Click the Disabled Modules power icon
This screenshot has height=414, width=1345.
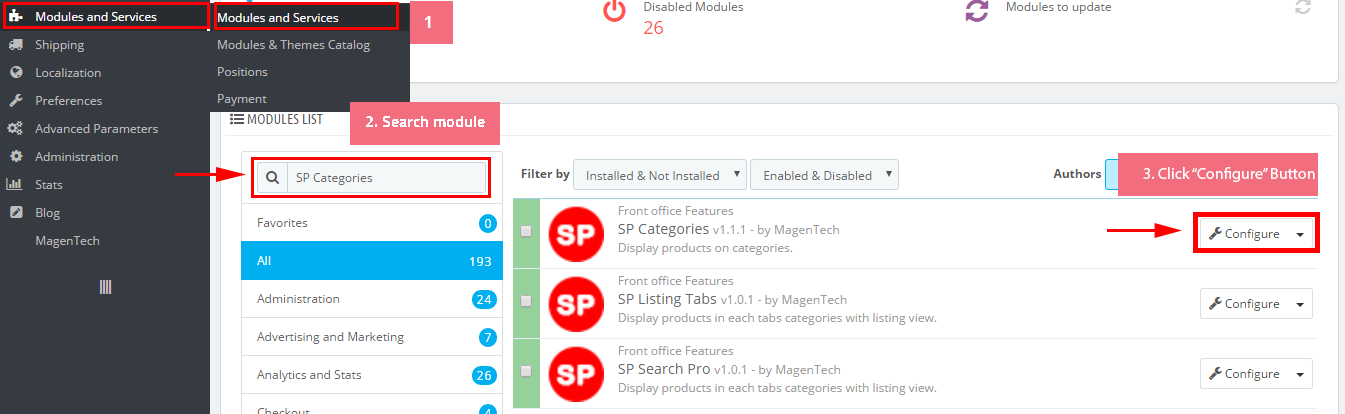(x=615, y=11)
